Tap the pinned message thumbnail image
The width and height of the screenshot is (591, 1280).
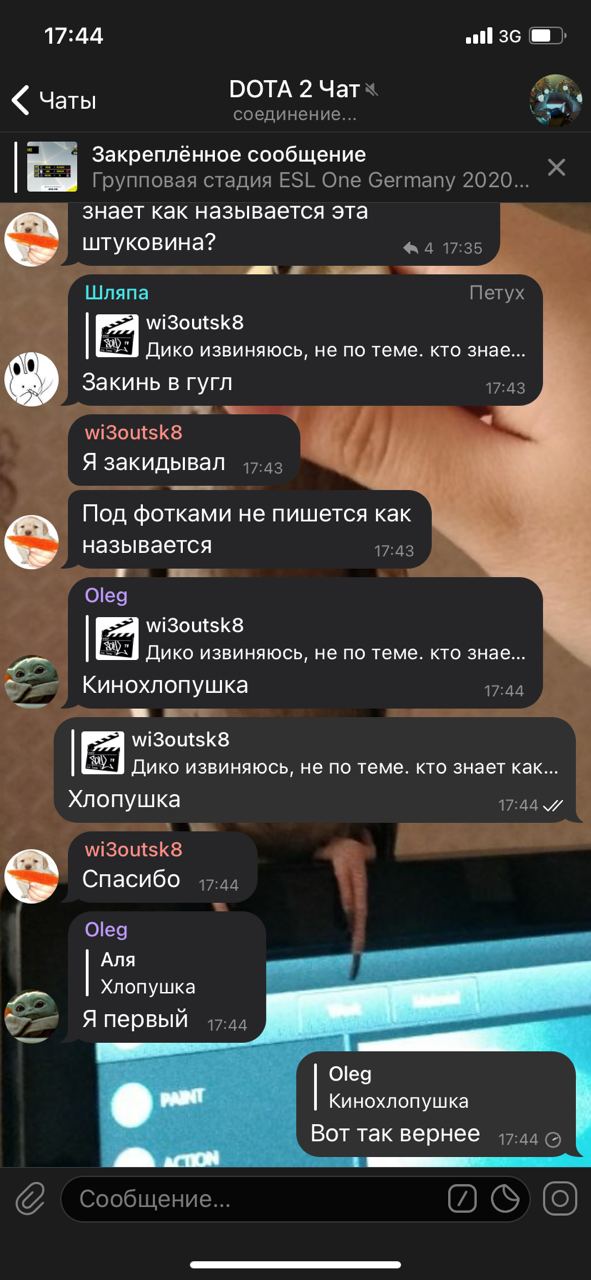pos(52,167)
